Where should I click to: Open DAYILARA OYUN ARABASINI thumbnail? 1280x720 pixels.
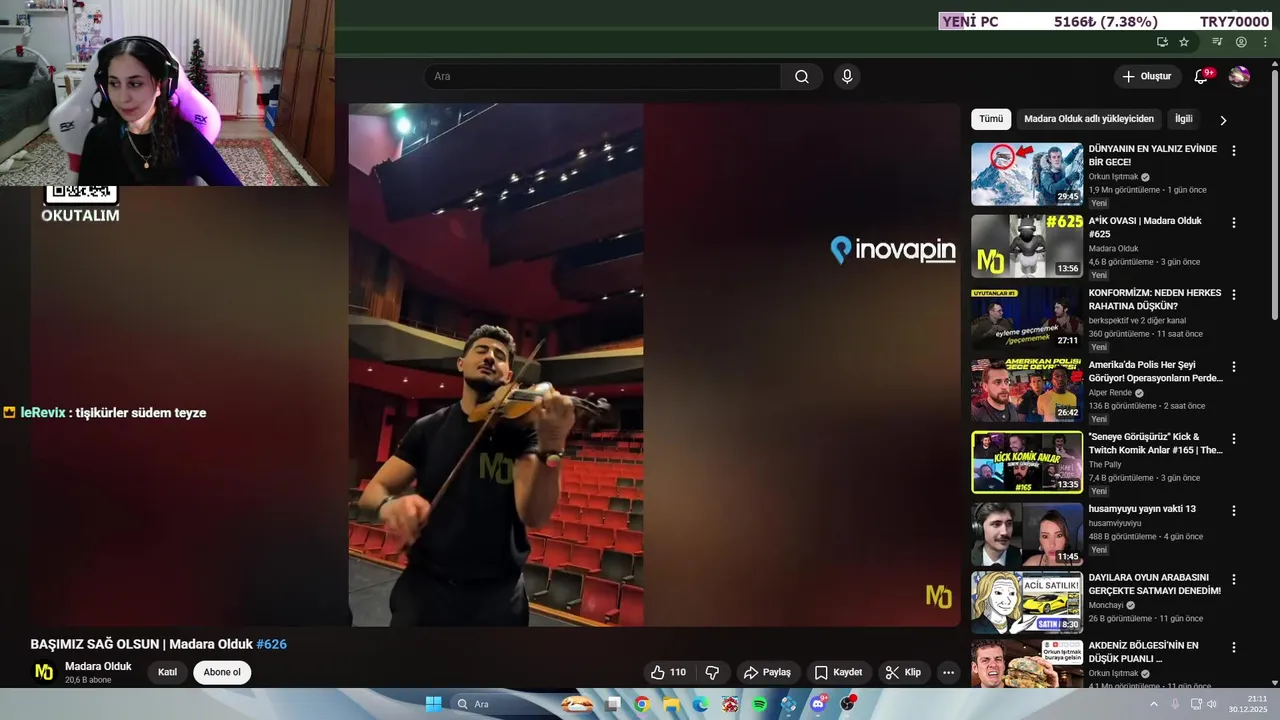pyautogui.click(x=1027, y=603)
